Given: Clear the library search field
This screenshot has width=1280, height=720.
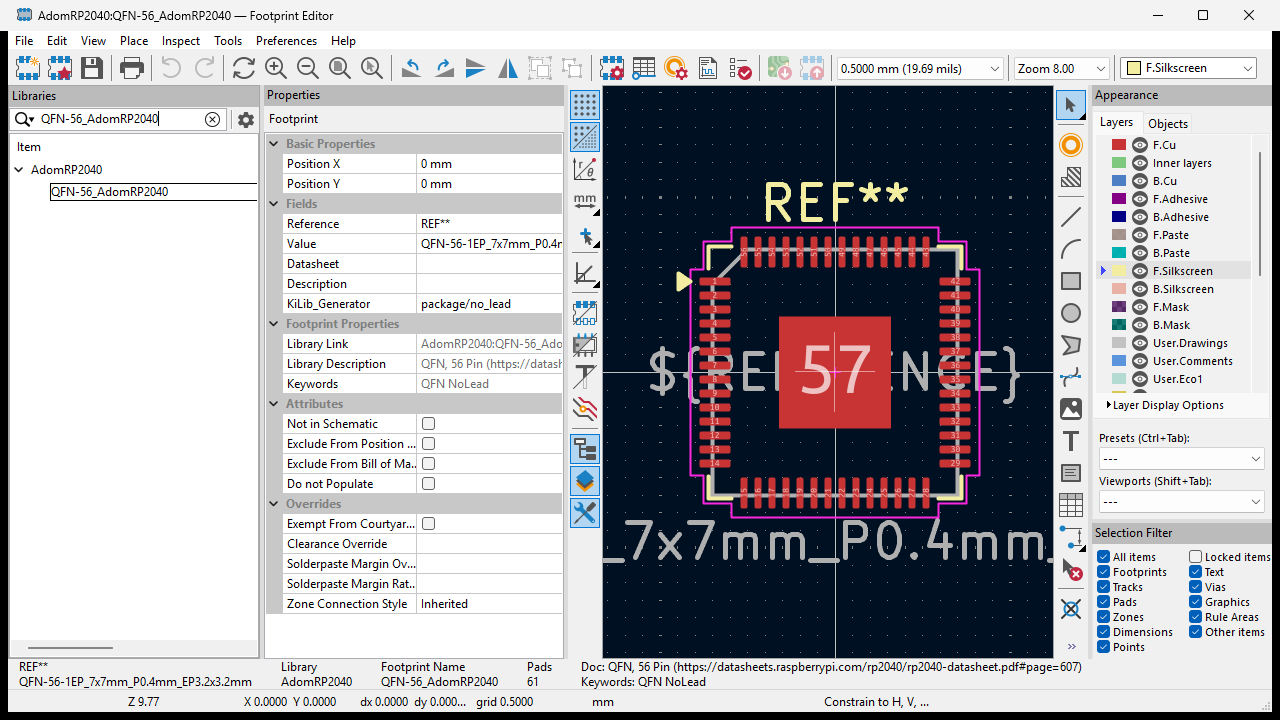Looking at the screenshot, I should point(212,119).
